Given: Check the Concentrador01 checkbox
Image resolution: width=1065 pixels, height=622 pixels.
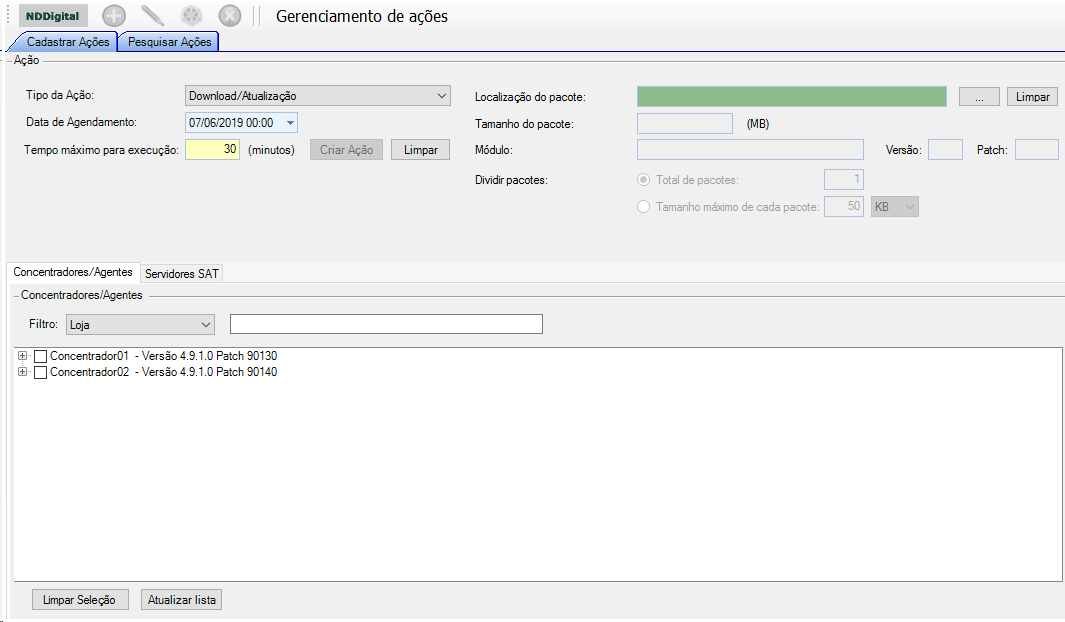Looking at the screenshot, I should [x=40, y=356].
